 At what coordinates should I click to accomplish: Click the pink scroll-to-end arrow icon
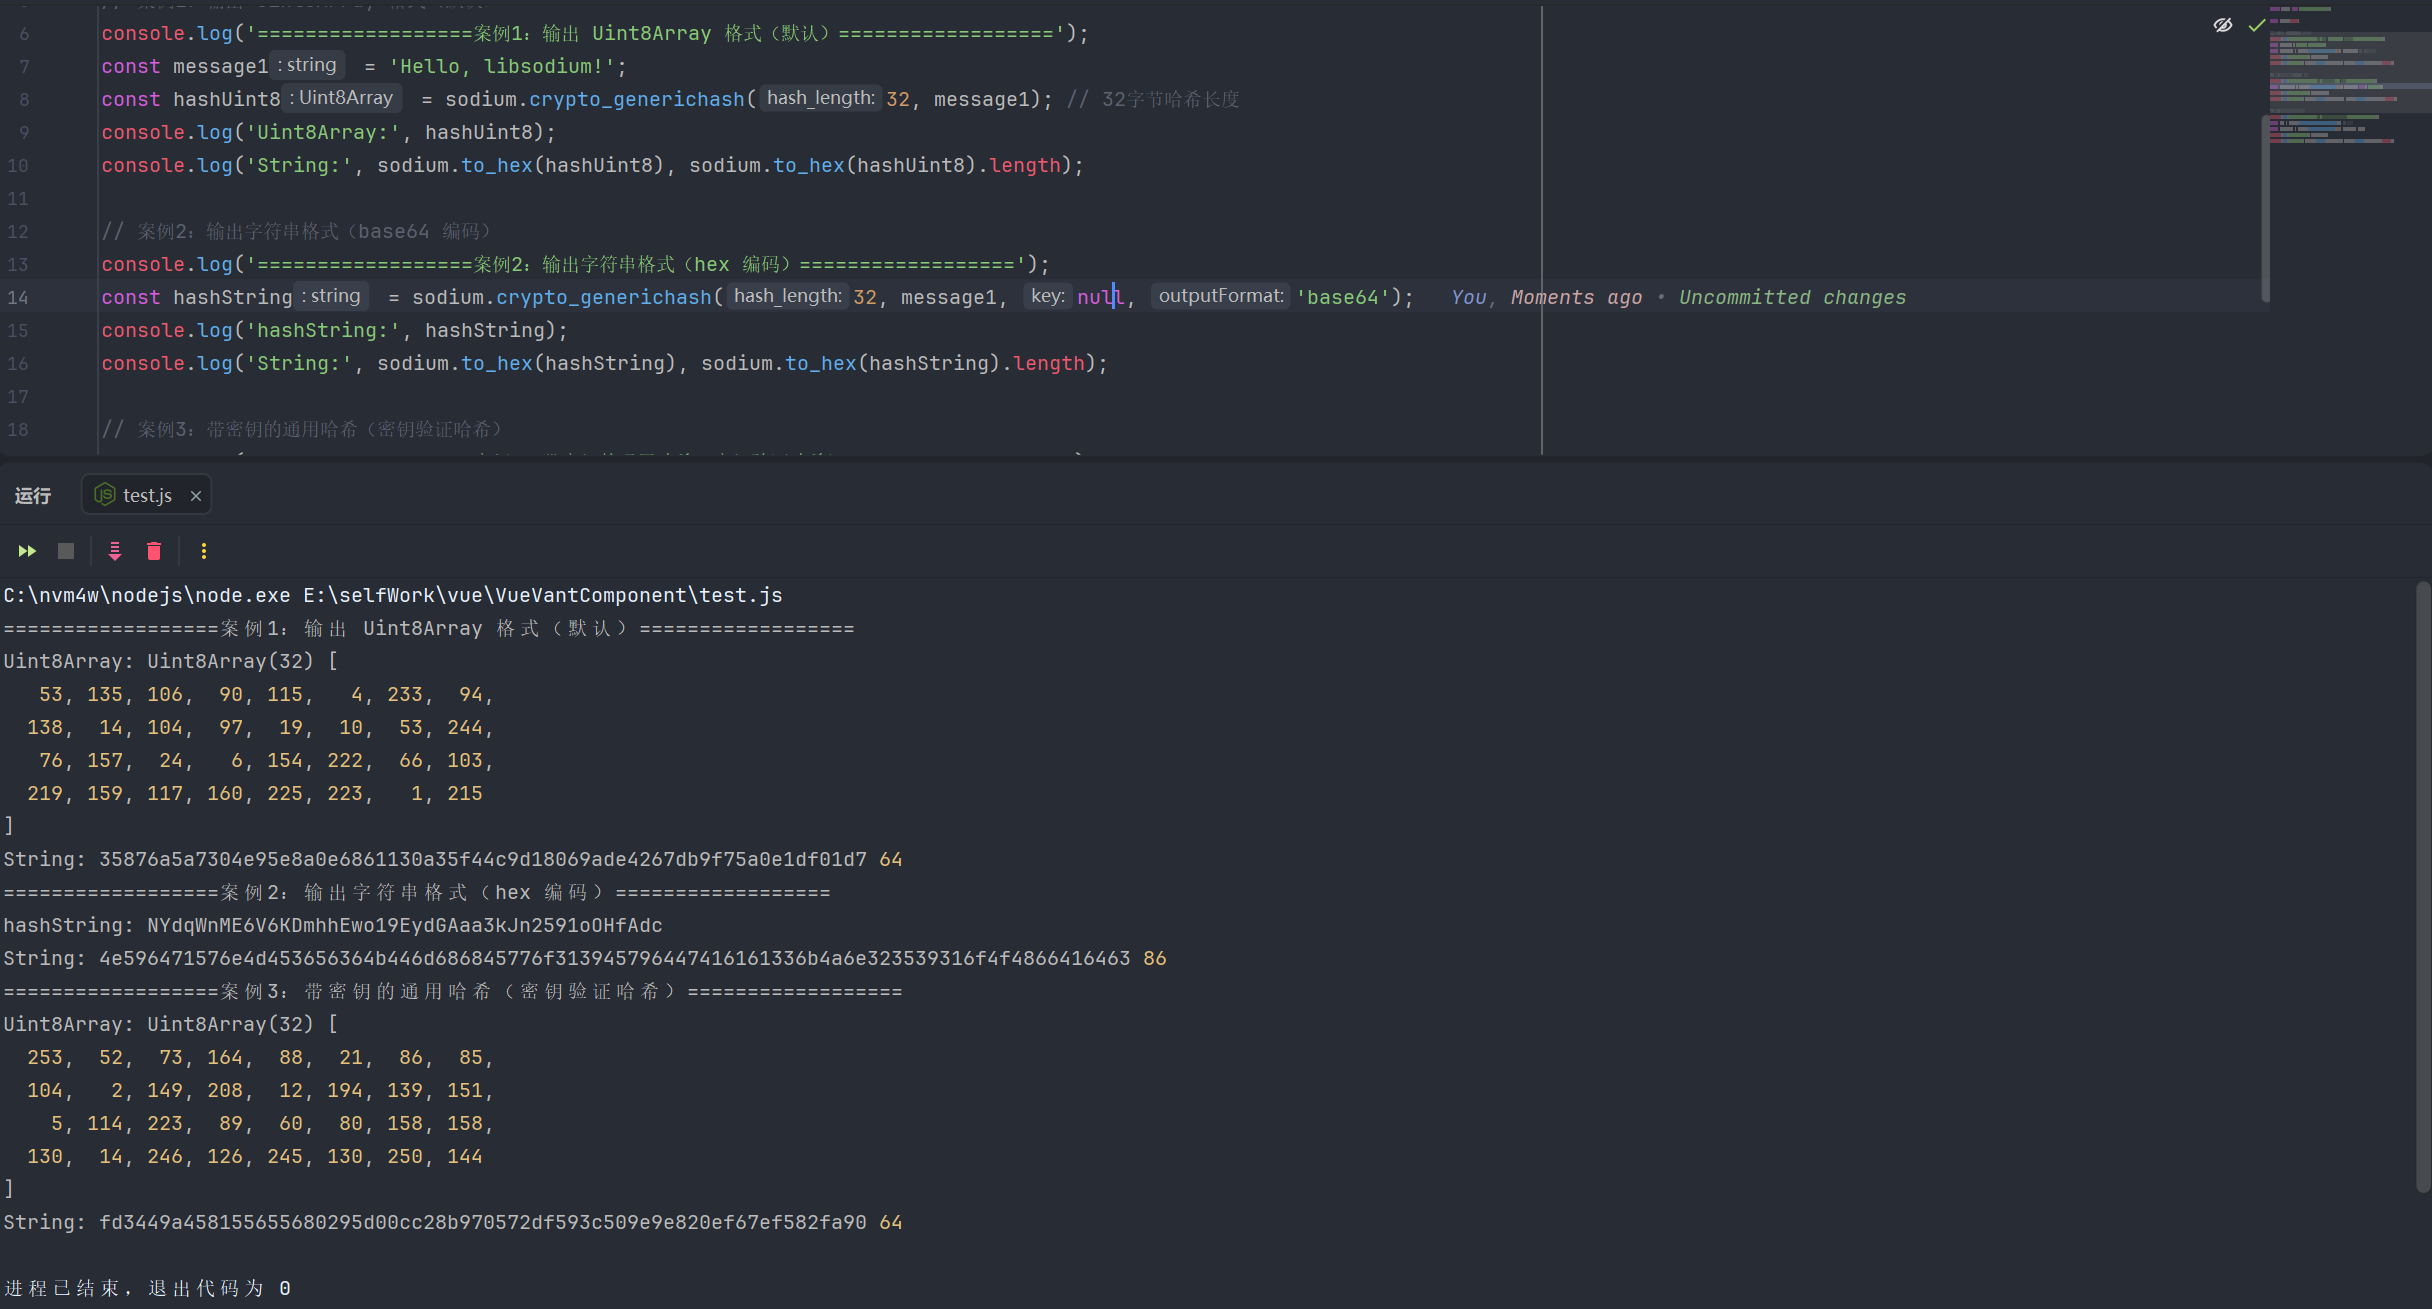pos(115,551)
